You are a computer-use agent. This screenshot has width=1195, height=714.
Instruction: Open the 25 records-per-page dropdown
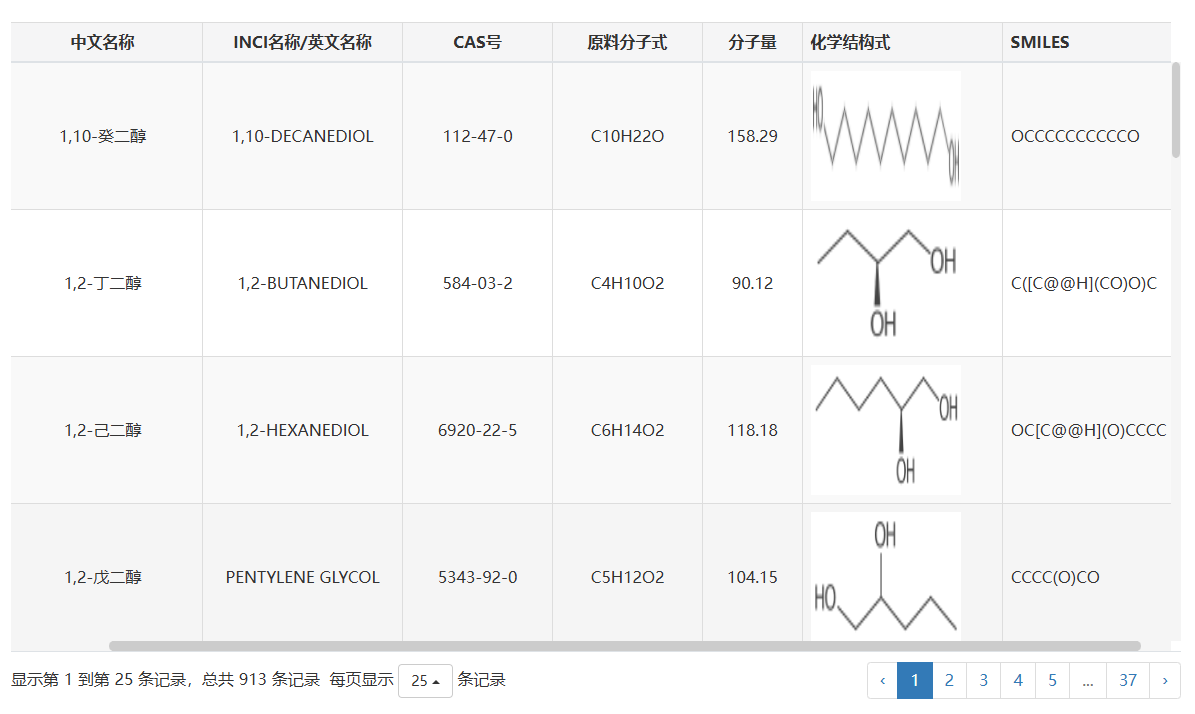(x=425, y=680)
